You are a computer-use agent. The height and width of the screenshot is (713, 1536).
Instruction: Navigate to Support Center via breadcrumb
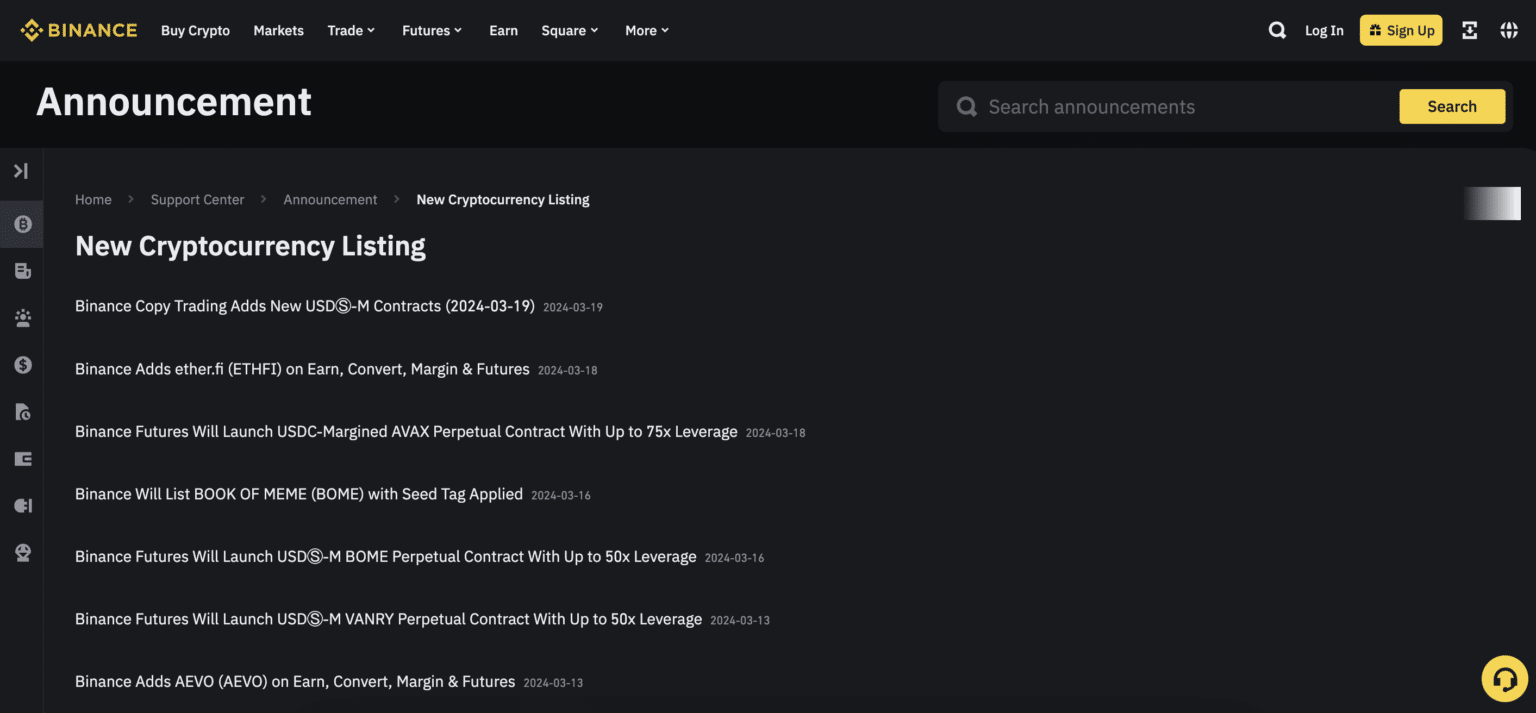coord(197,199)
